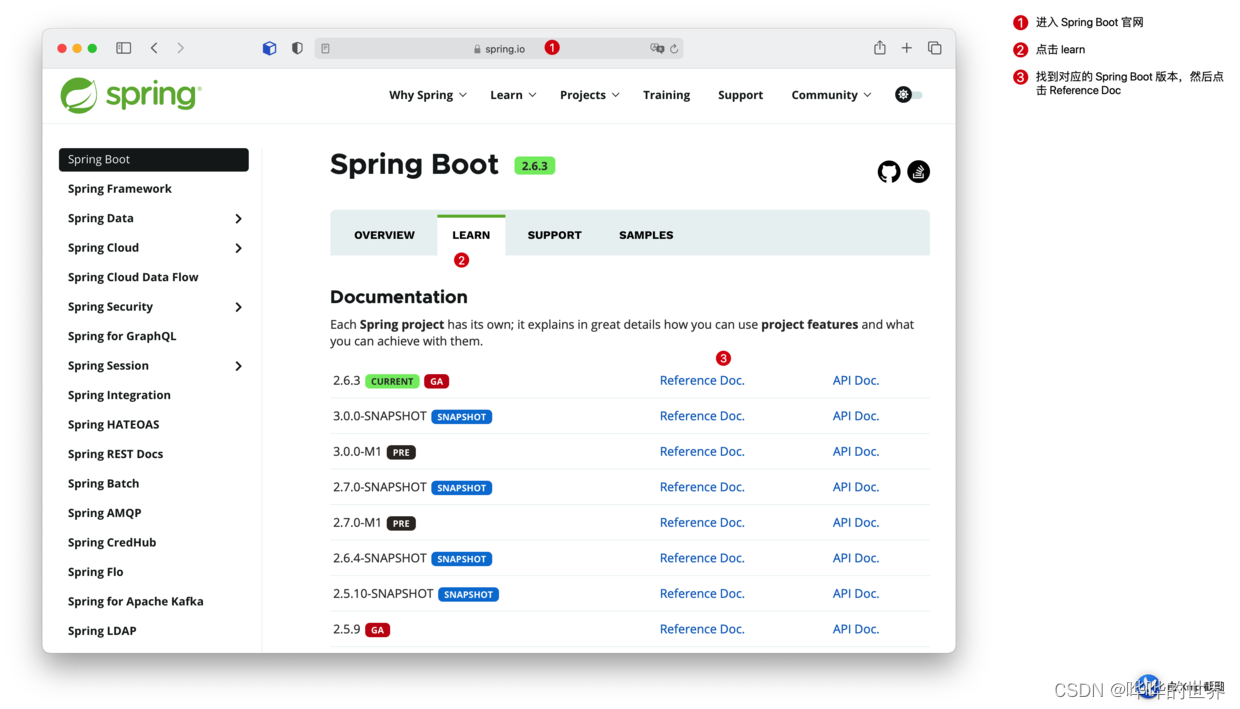Open Spring REST Docs project
The height and width of the screenshot is (709, 1240).
pos(115,454)
